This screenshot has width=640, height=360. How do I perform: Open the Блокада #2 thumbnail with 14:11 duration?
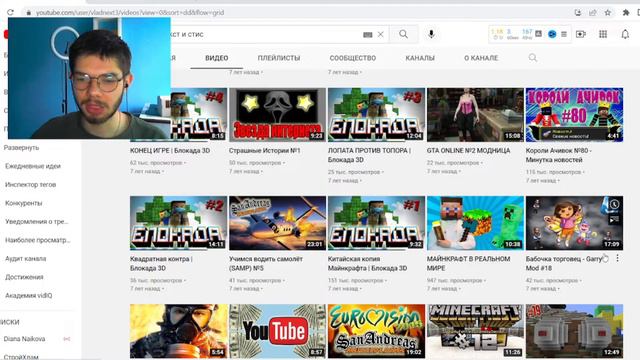(178, 223)
